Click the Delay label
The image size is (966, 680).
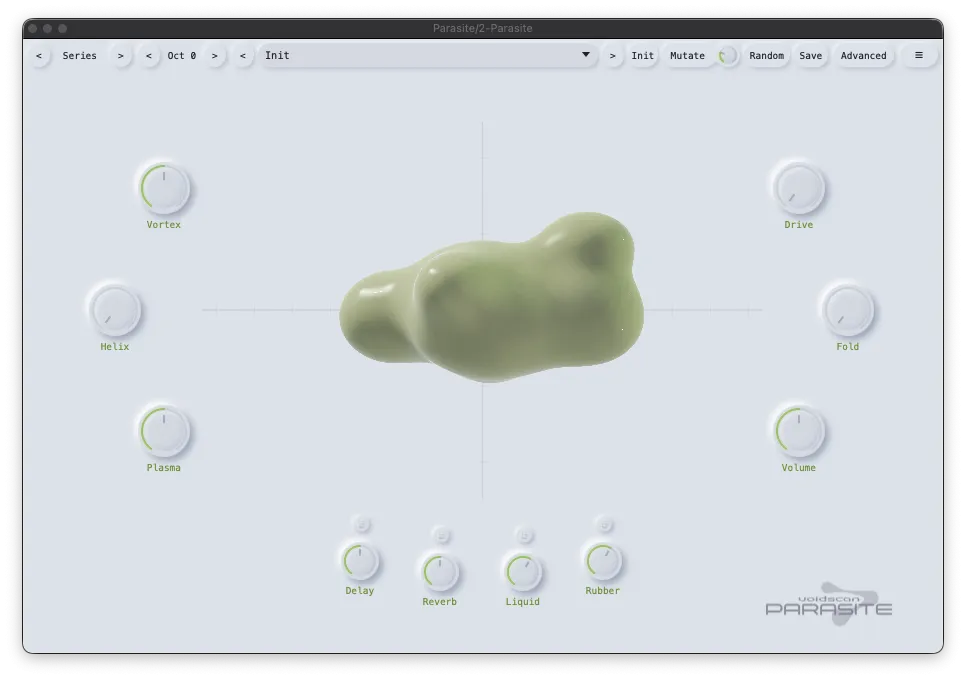tap(360, 591)
